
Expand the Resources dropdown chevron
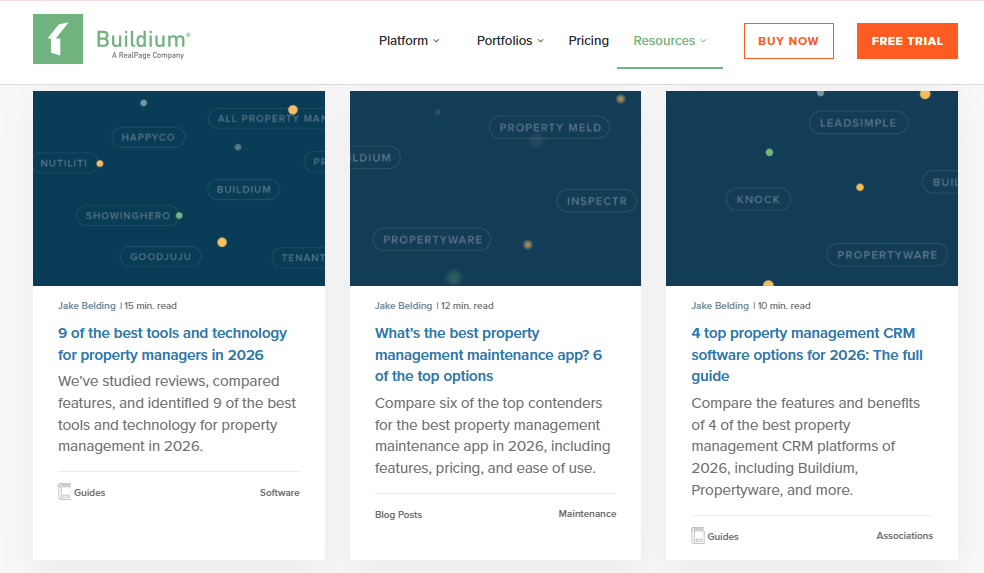pyautogui.click(x=703, y=41)
